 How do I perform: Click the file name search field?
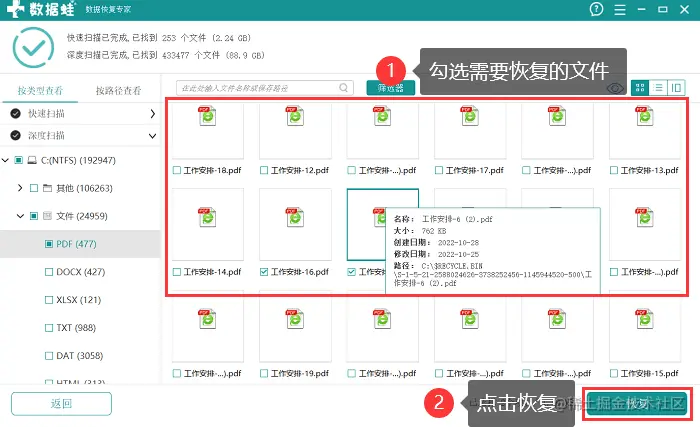coord(265,88)
